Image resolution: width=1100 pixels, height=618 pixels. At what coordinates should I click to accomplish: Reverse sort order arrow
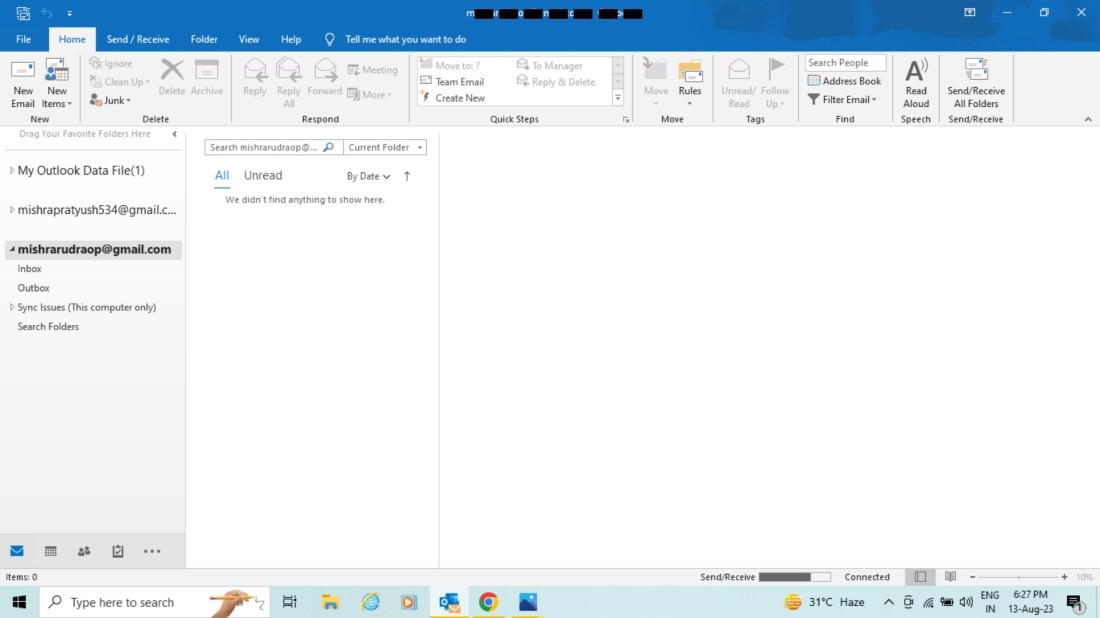coord(407,176)
